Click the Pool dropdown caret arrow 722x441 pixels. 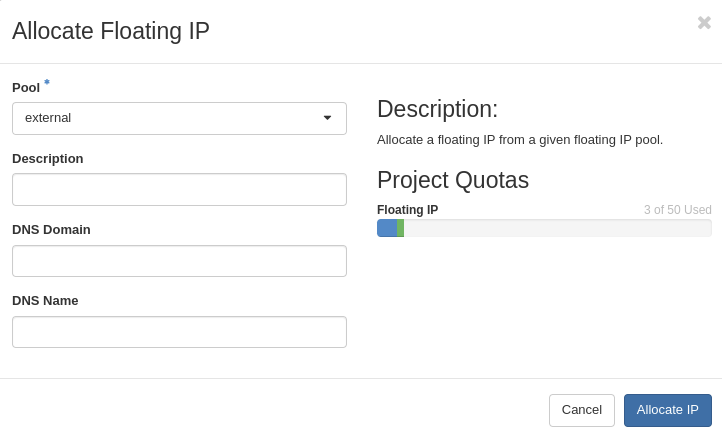(327, 118)
